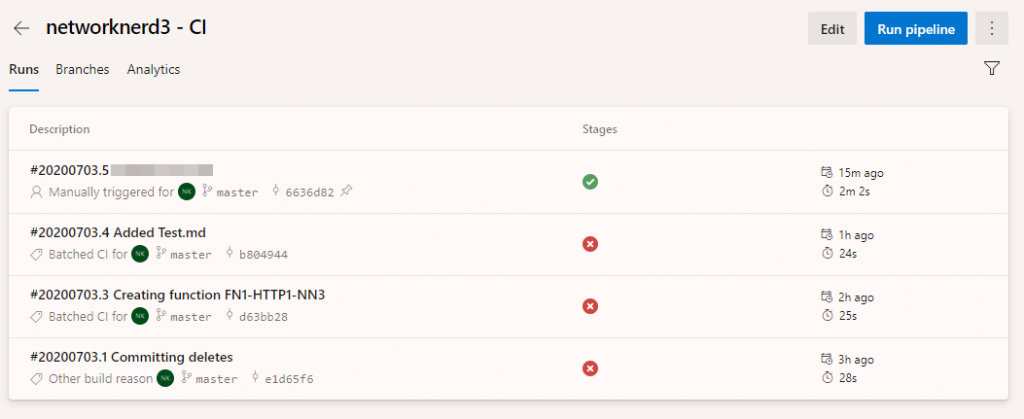Open run #20200703.1 Committing deletes
1024x419 pixels.
131,357
